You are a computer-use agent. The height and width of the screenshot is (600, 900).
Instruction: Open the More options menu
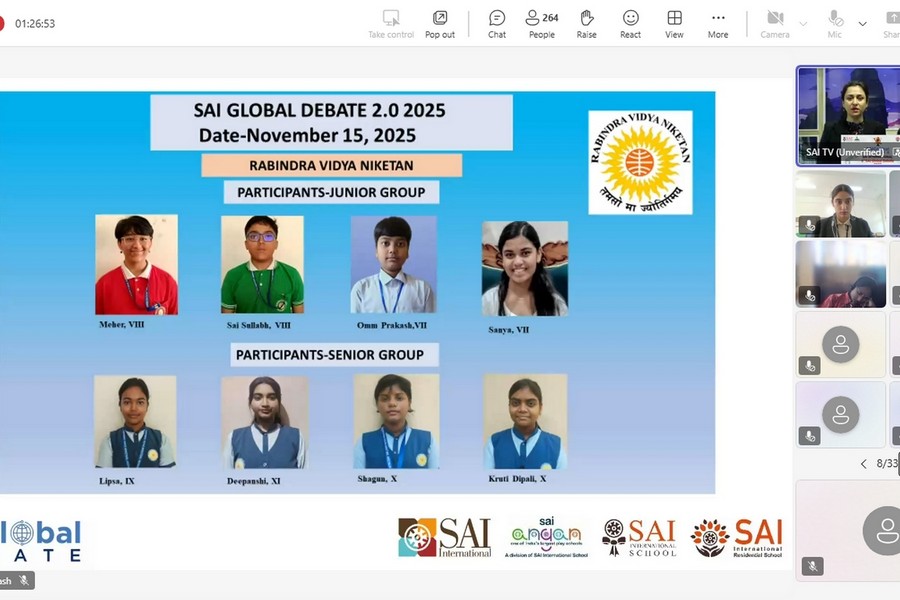(x=718, y=23)
